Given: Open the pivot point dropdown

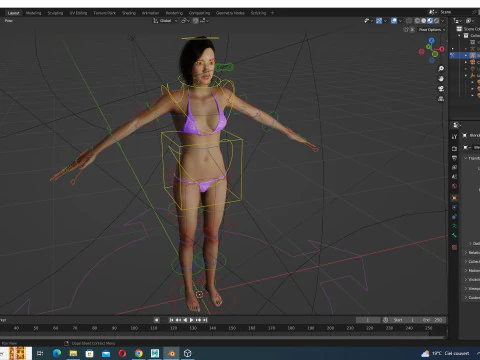Looking at the screenshot, I should point(185,21).
